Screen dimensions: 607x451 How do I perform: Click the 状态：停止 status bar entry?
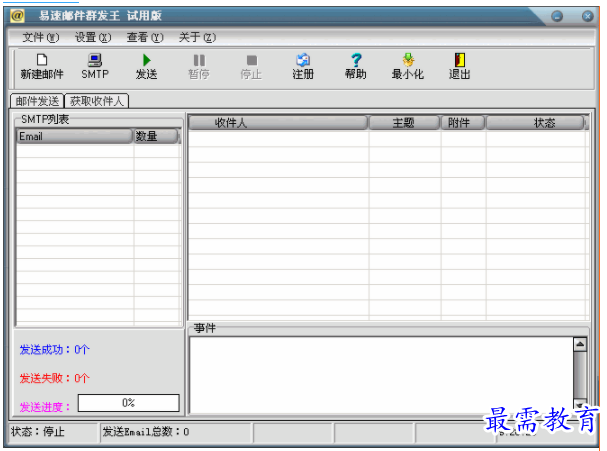coord(53,432)
